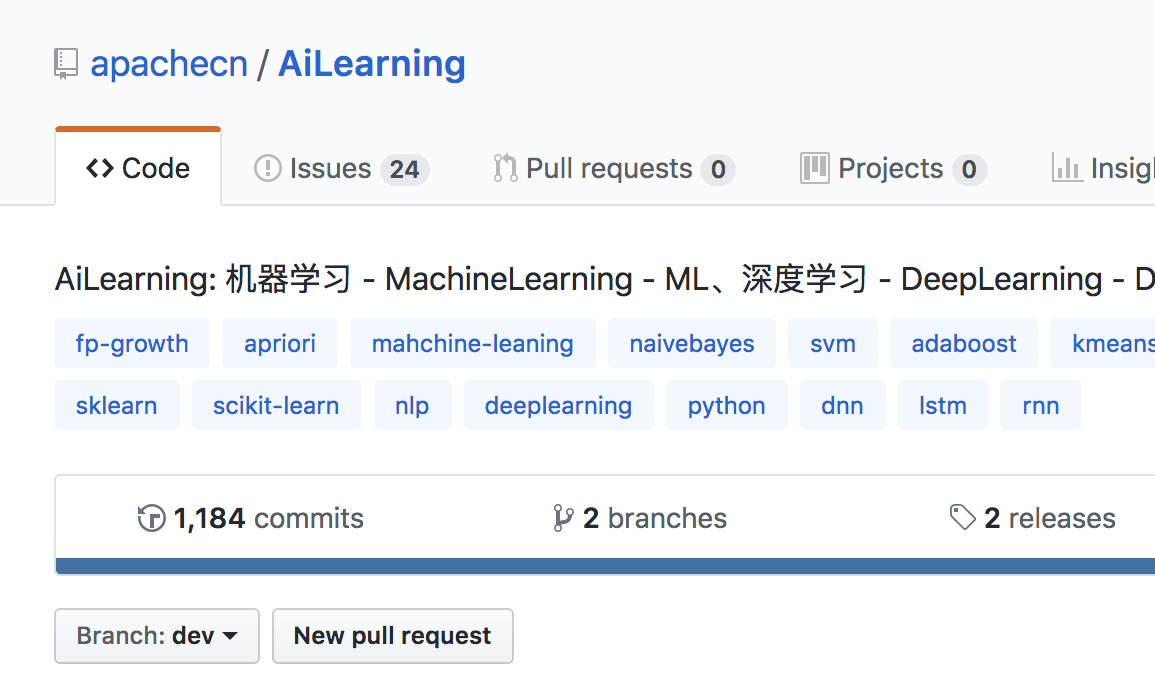The width and height of the screenshot is (1155, 674).
Task: Click the releases tag icon
Action: (962, 518)
